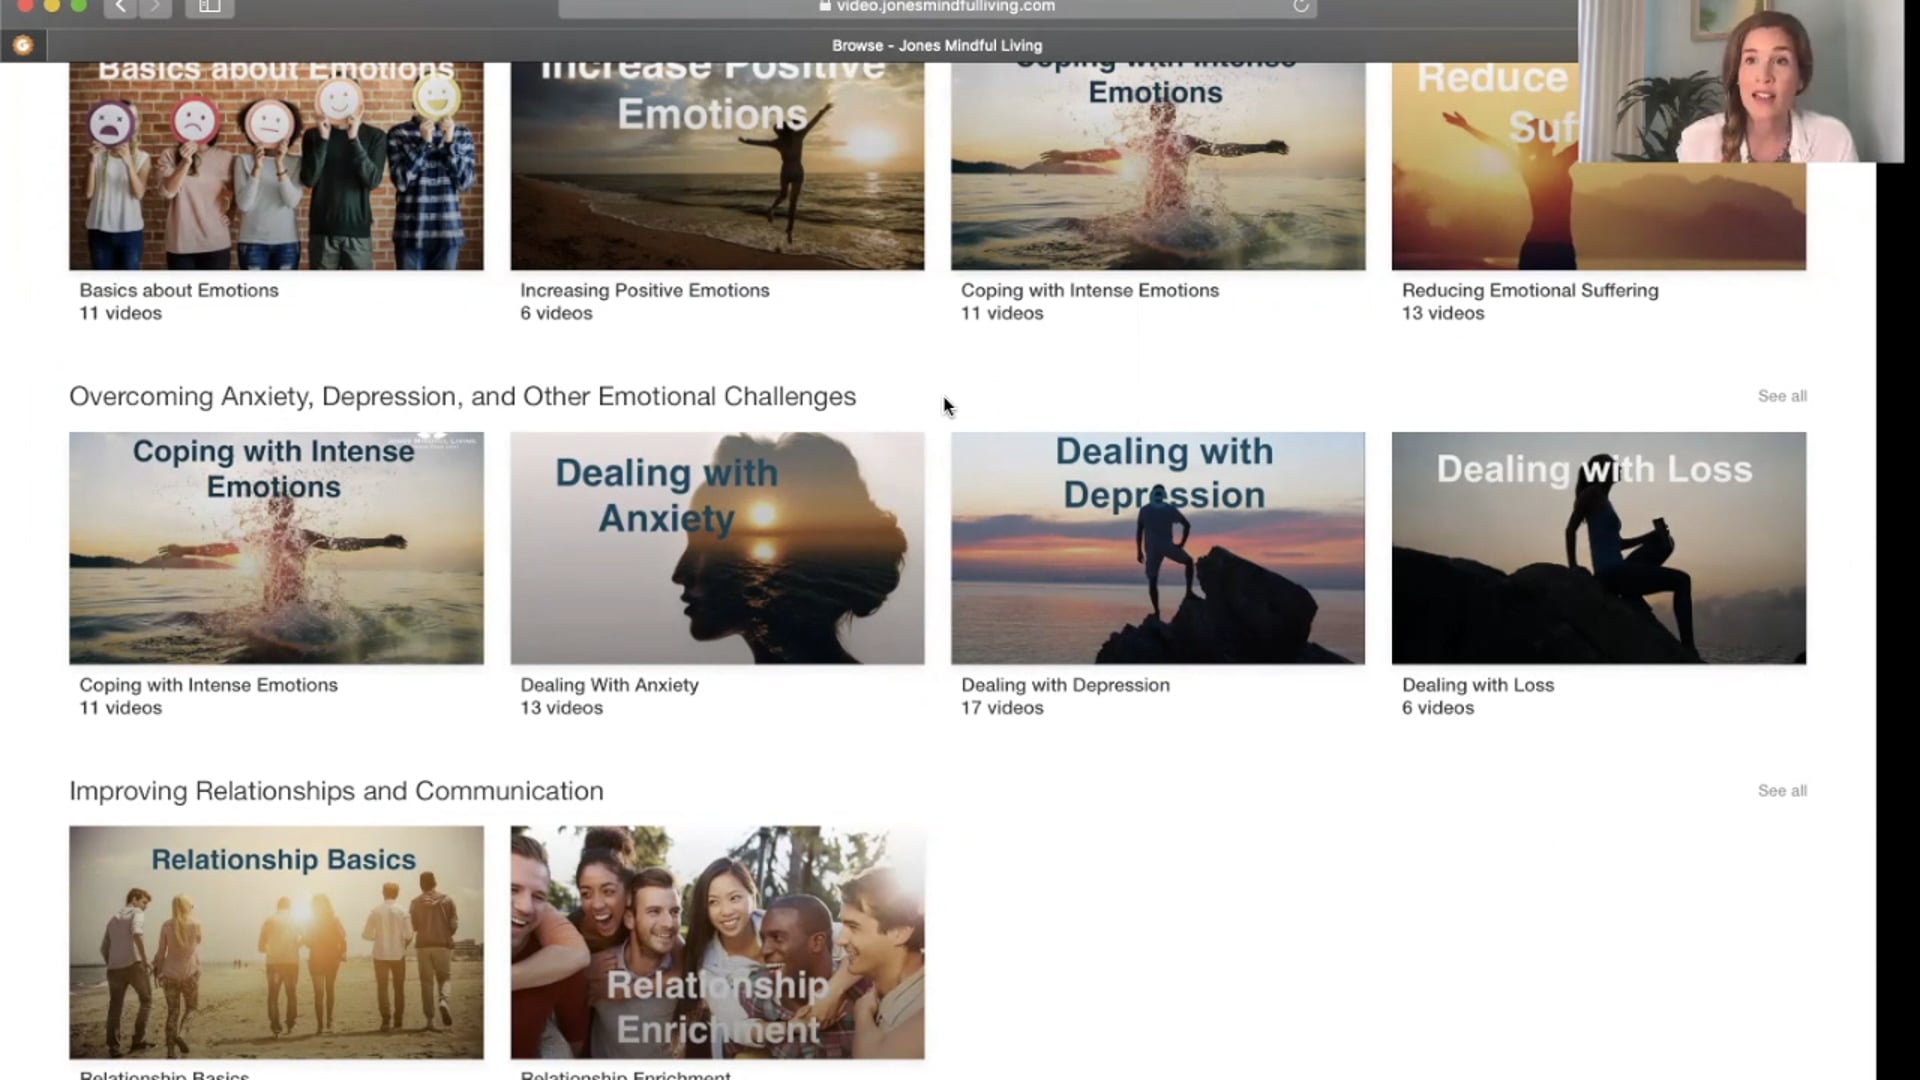Reload the page using the refresh icon
This screenshot has height=1080, width=1920.
pos(1301,6)
